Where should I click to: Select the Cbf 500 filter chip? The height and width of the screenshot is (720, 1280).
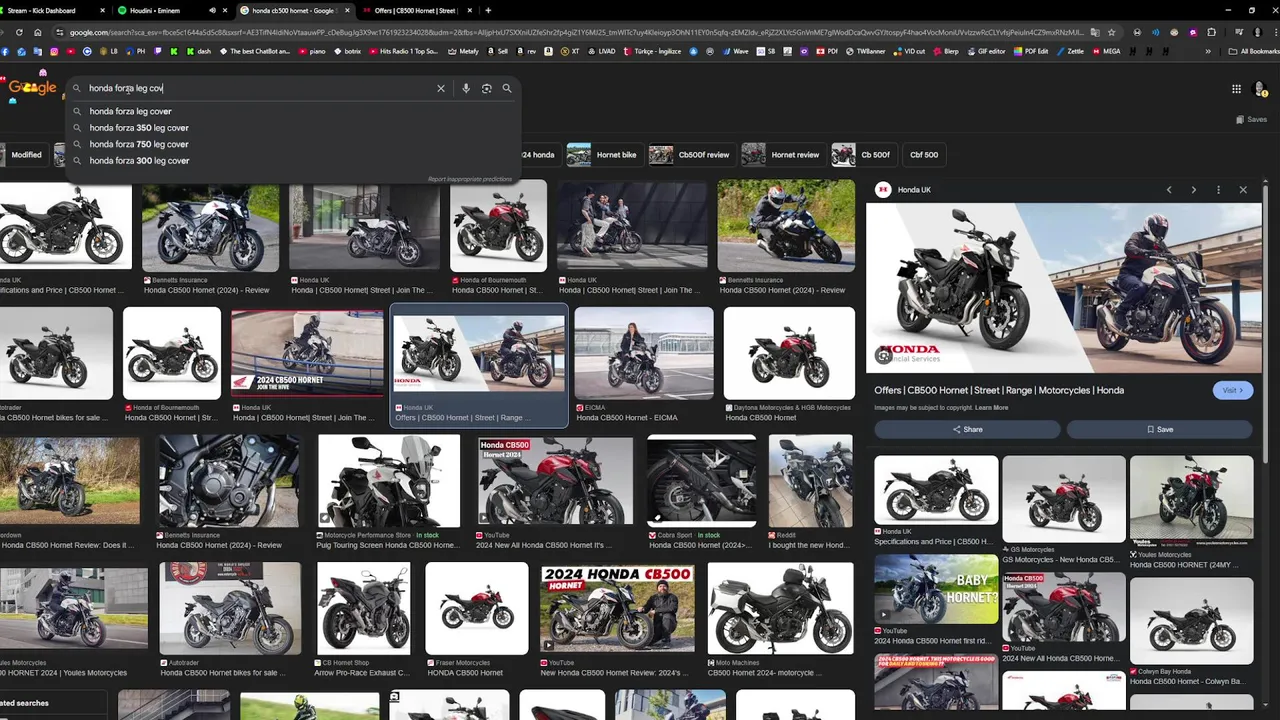(x=924, y=155)
